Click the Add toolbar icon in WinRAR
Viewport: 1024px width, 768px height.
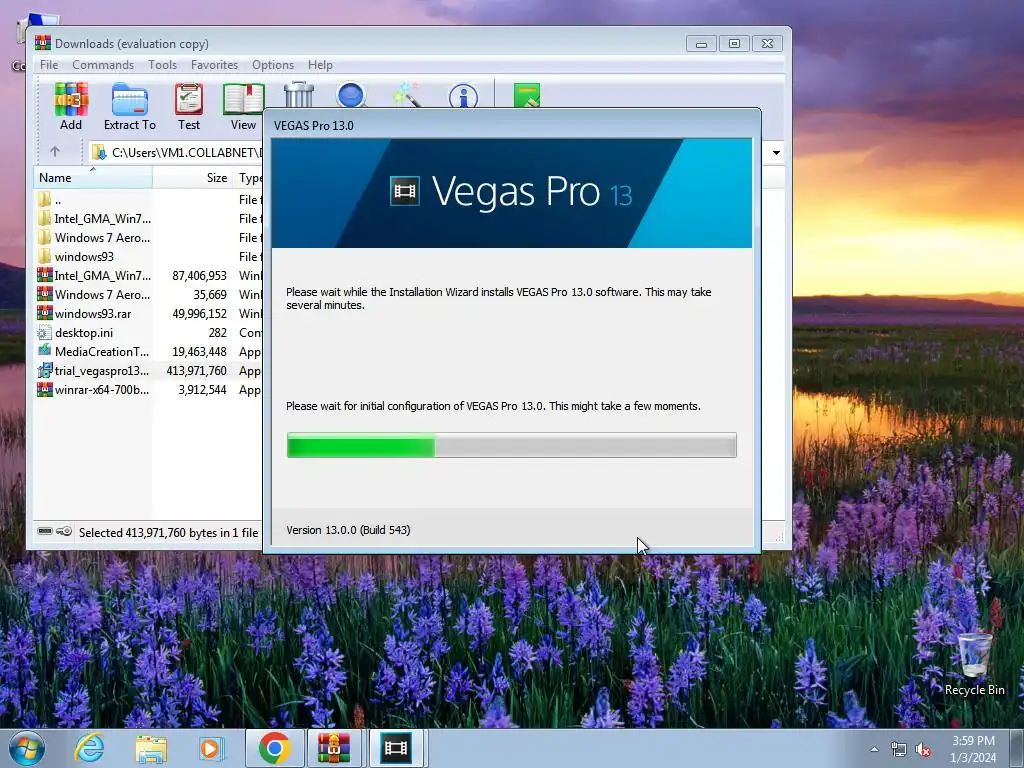pyautogui.click(x=71, y=106)
